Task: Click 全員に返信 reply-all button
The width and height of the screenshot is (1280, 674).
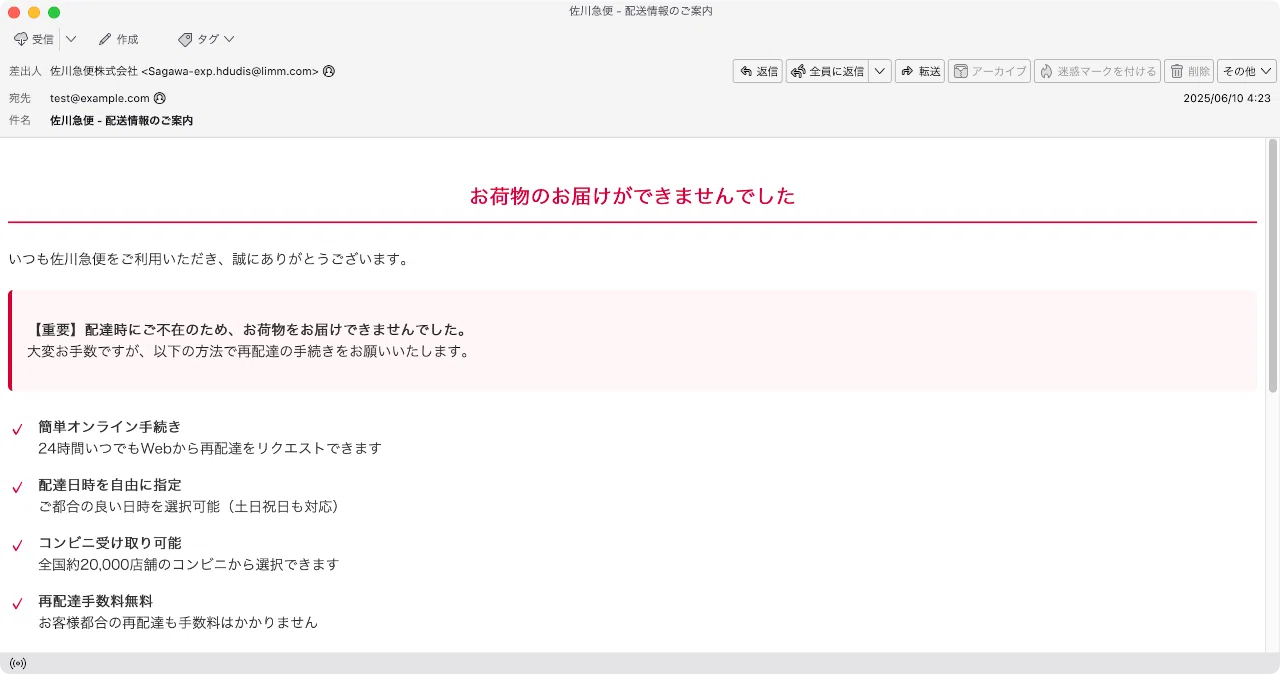Action: tap(827, 71)
